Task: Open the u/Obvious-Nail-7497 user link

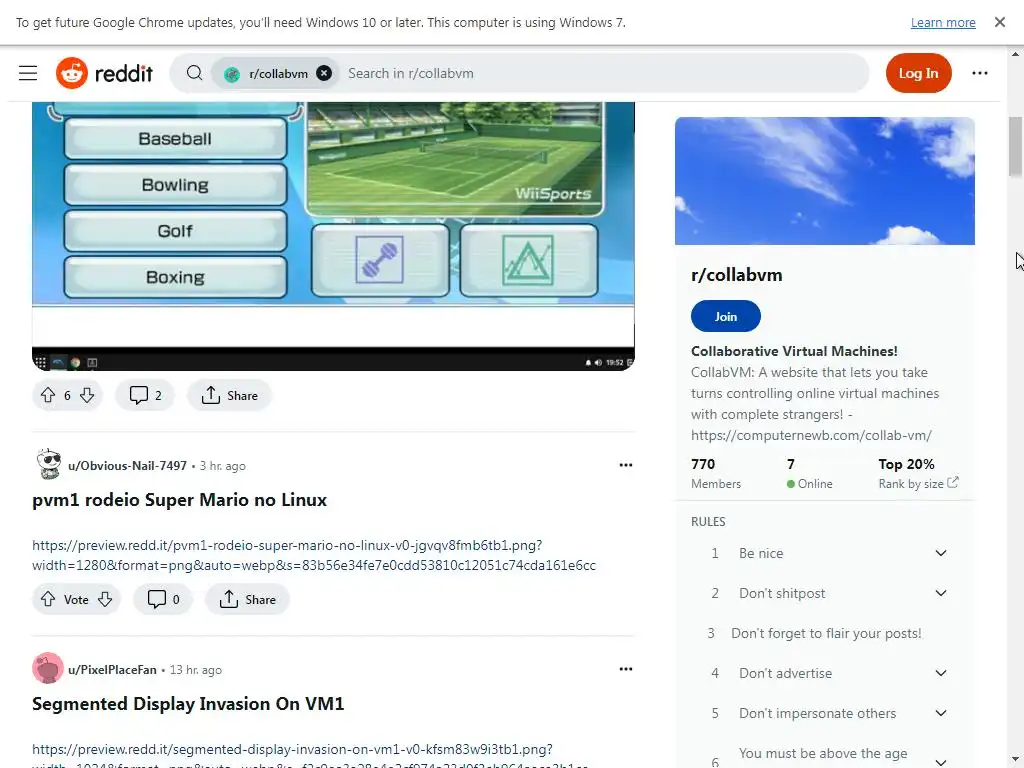Action: (127, 466)
